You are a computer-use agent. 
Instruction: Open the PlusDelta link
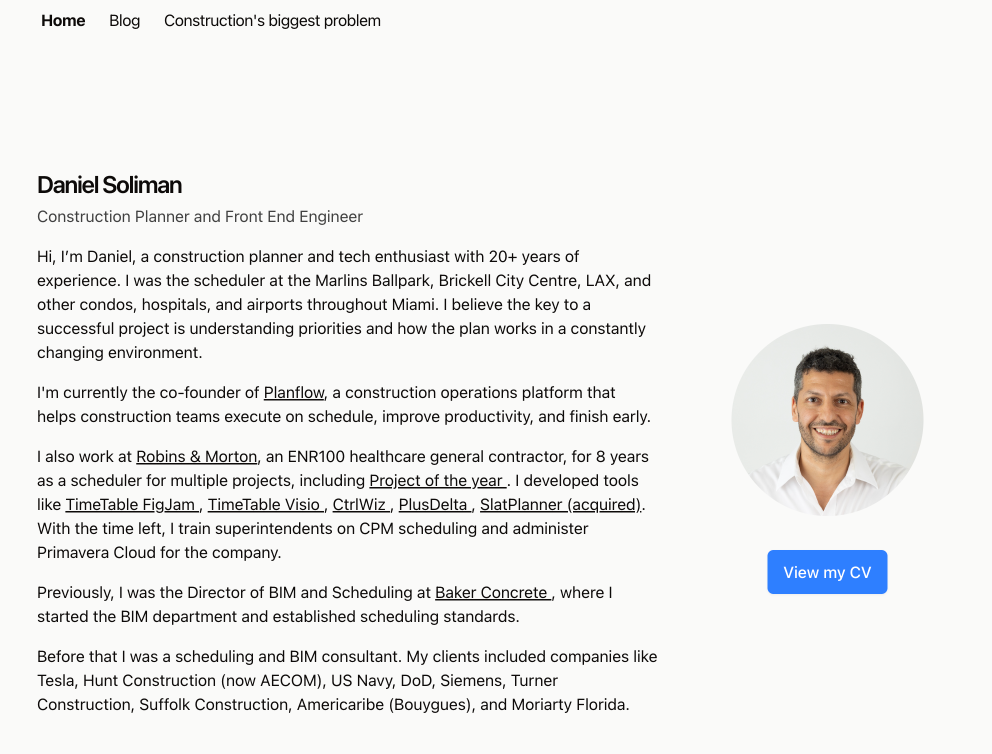tap(435, 505)
